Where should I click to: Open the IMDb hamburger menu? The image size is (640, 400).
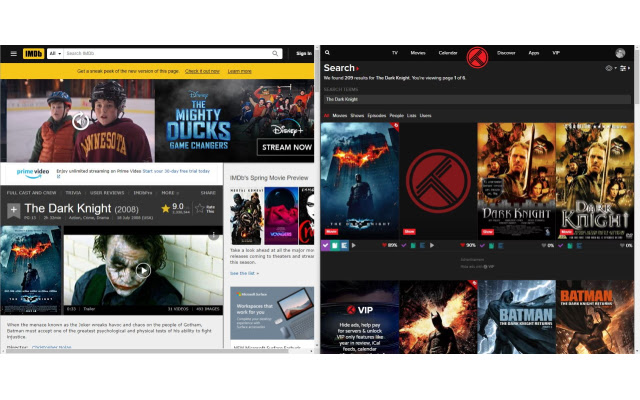13,53
